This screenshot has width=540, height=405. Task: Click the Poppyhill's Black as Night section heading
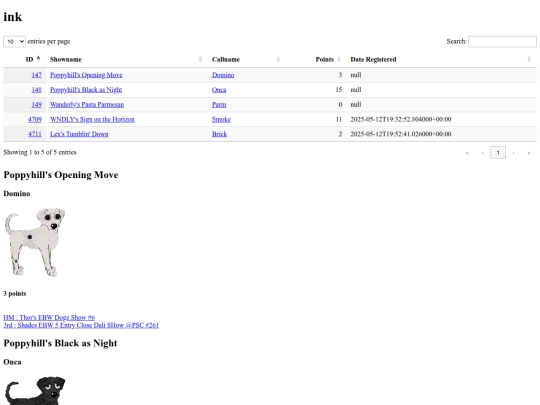[60, 343]
